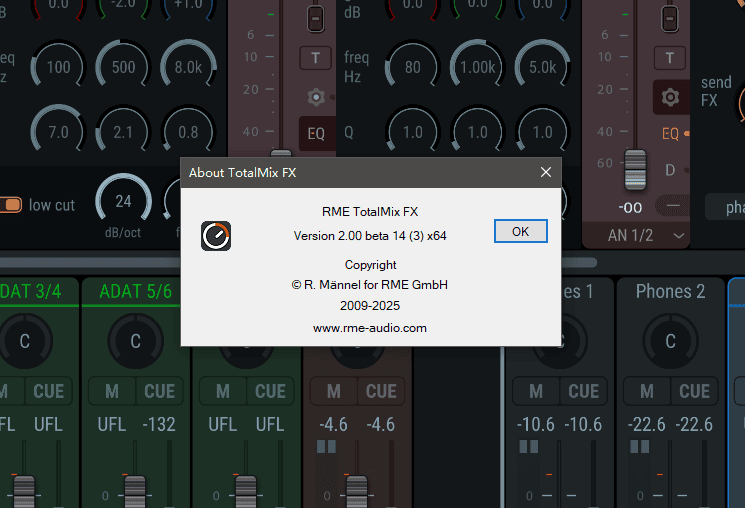The height and width of the screenshot is (508, 745).
Task: Click the pan knob on Phones 2
Action: click(x=670, y=341)
